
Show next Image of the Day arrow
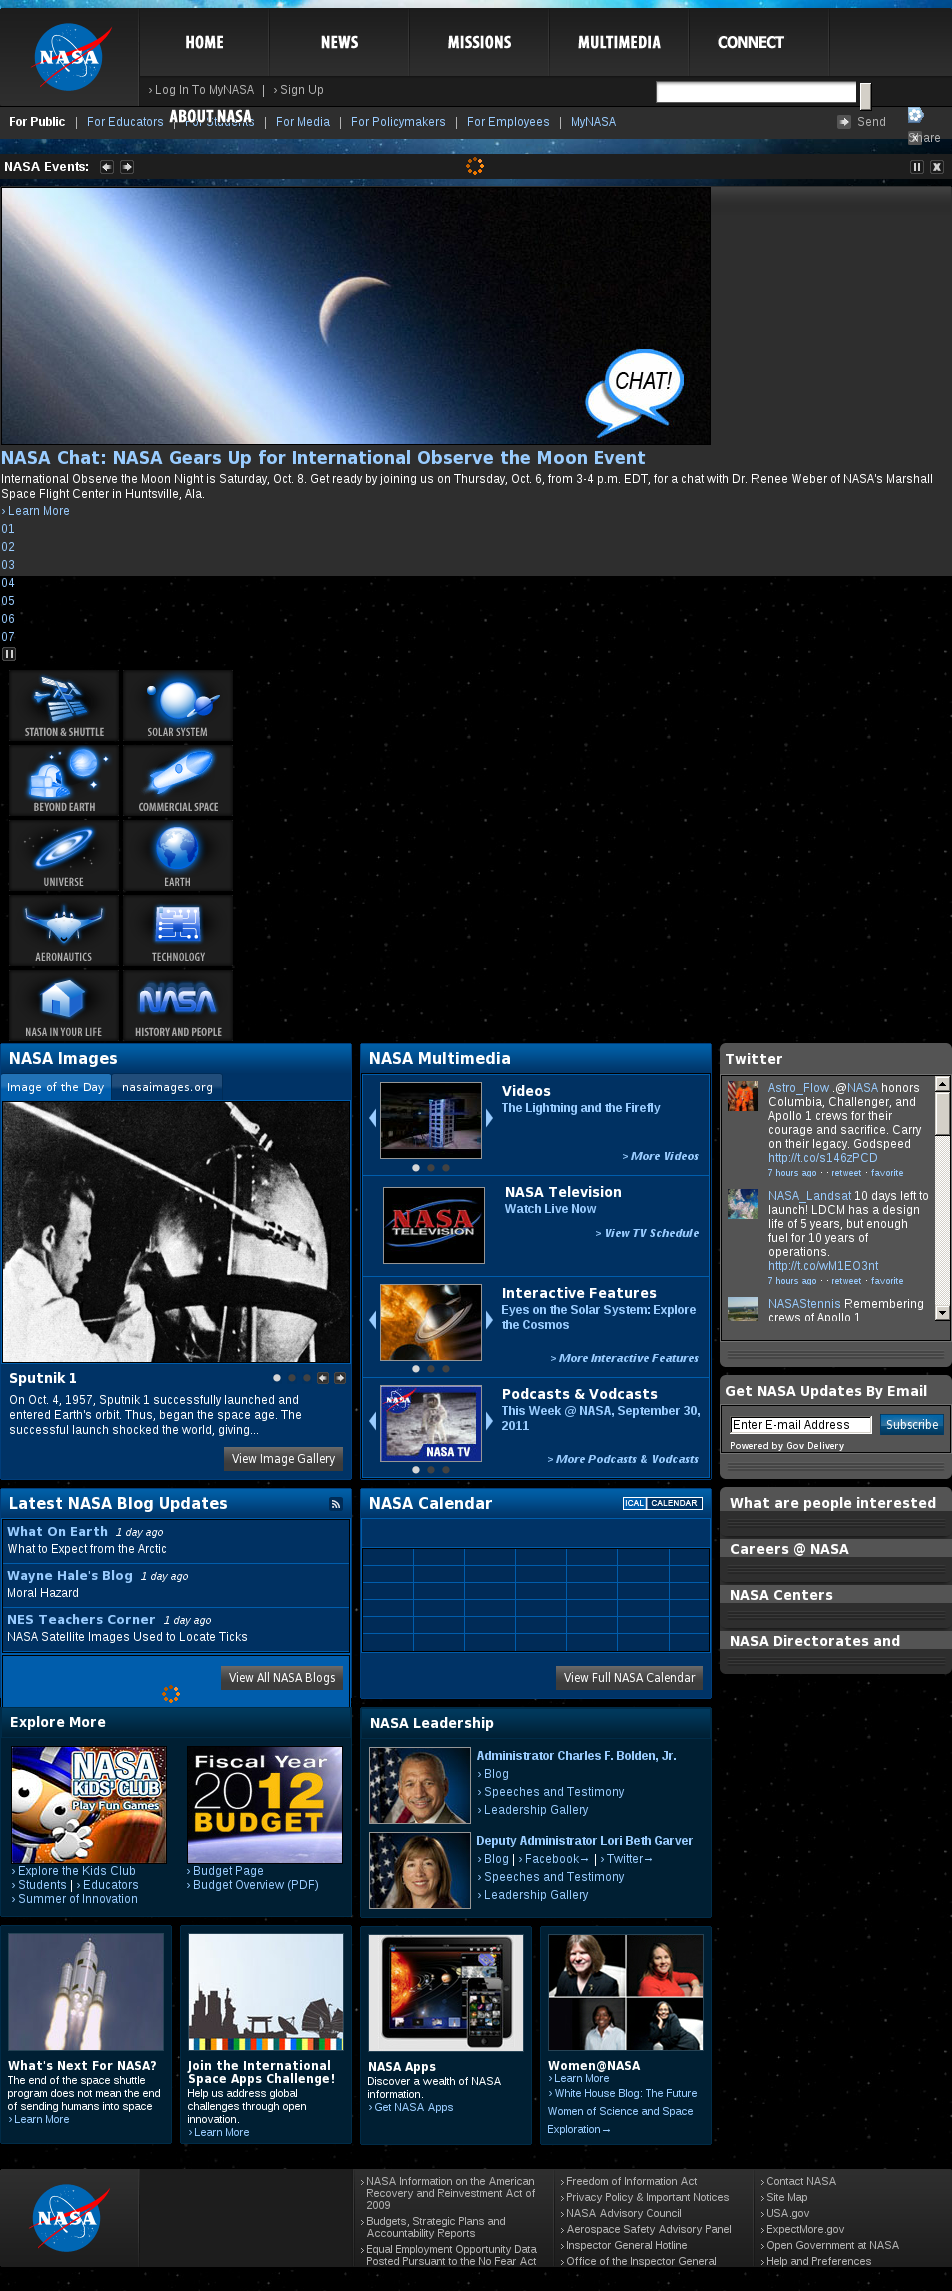tap(340, 1378)
